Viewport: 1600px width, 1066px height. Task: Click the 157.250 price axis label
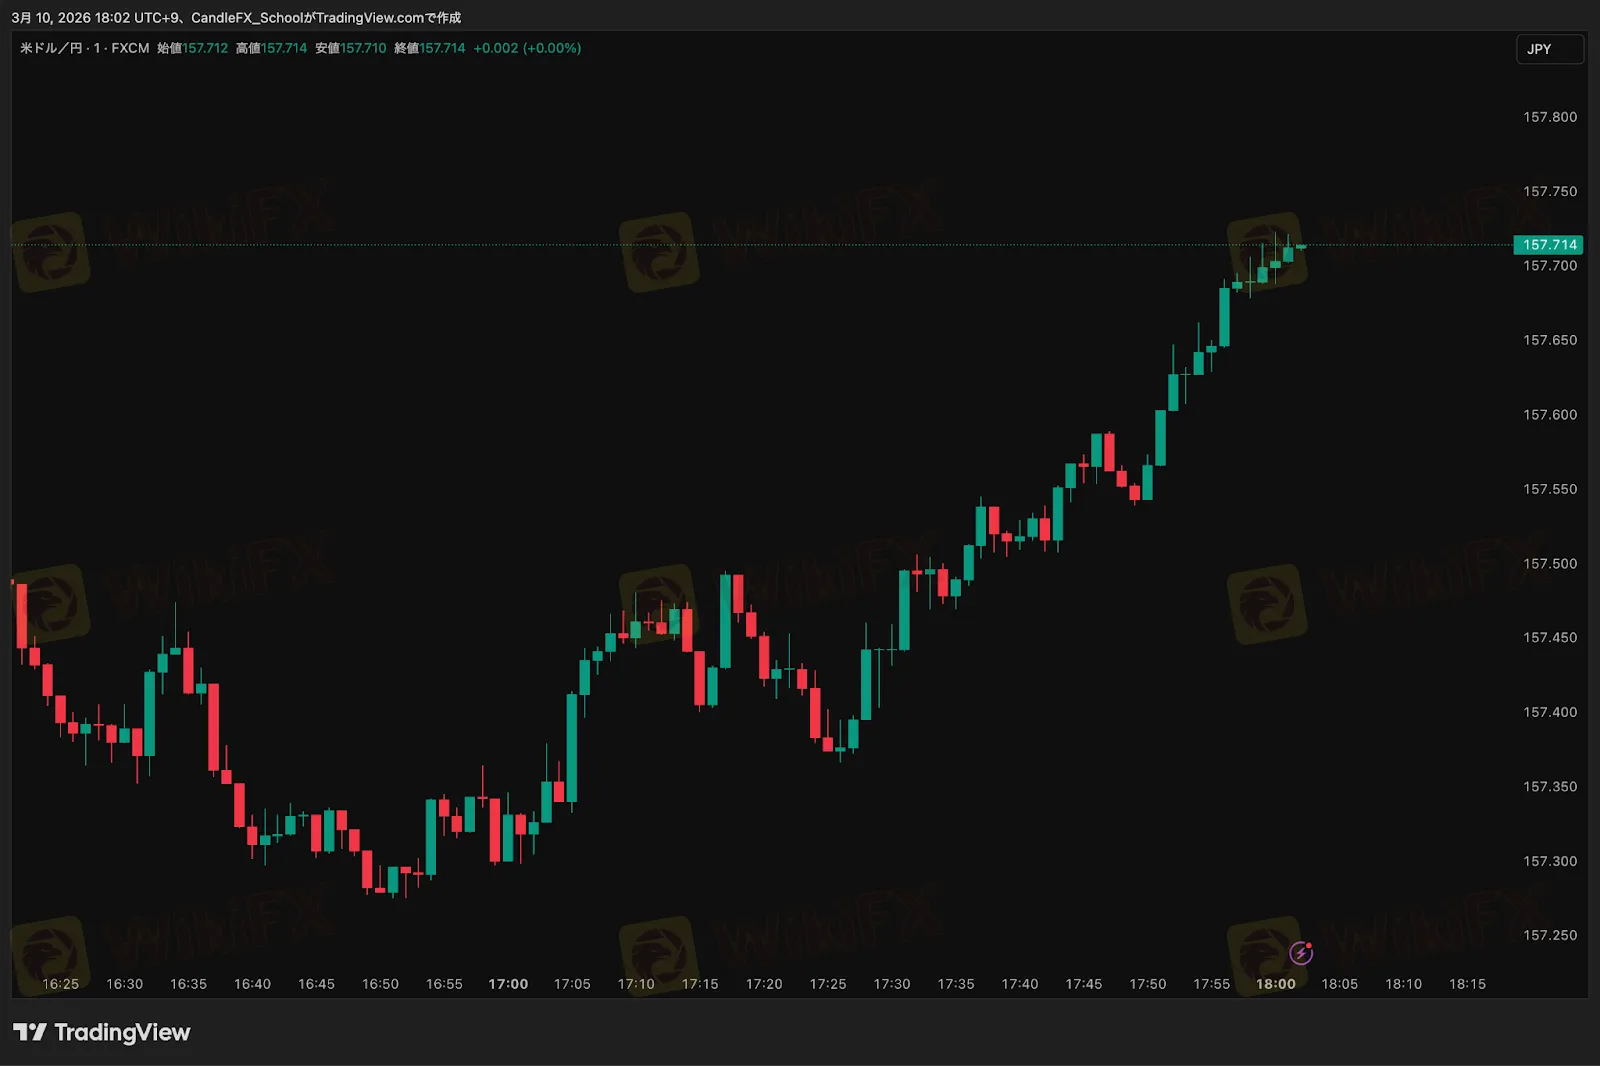pos(1549,935)
